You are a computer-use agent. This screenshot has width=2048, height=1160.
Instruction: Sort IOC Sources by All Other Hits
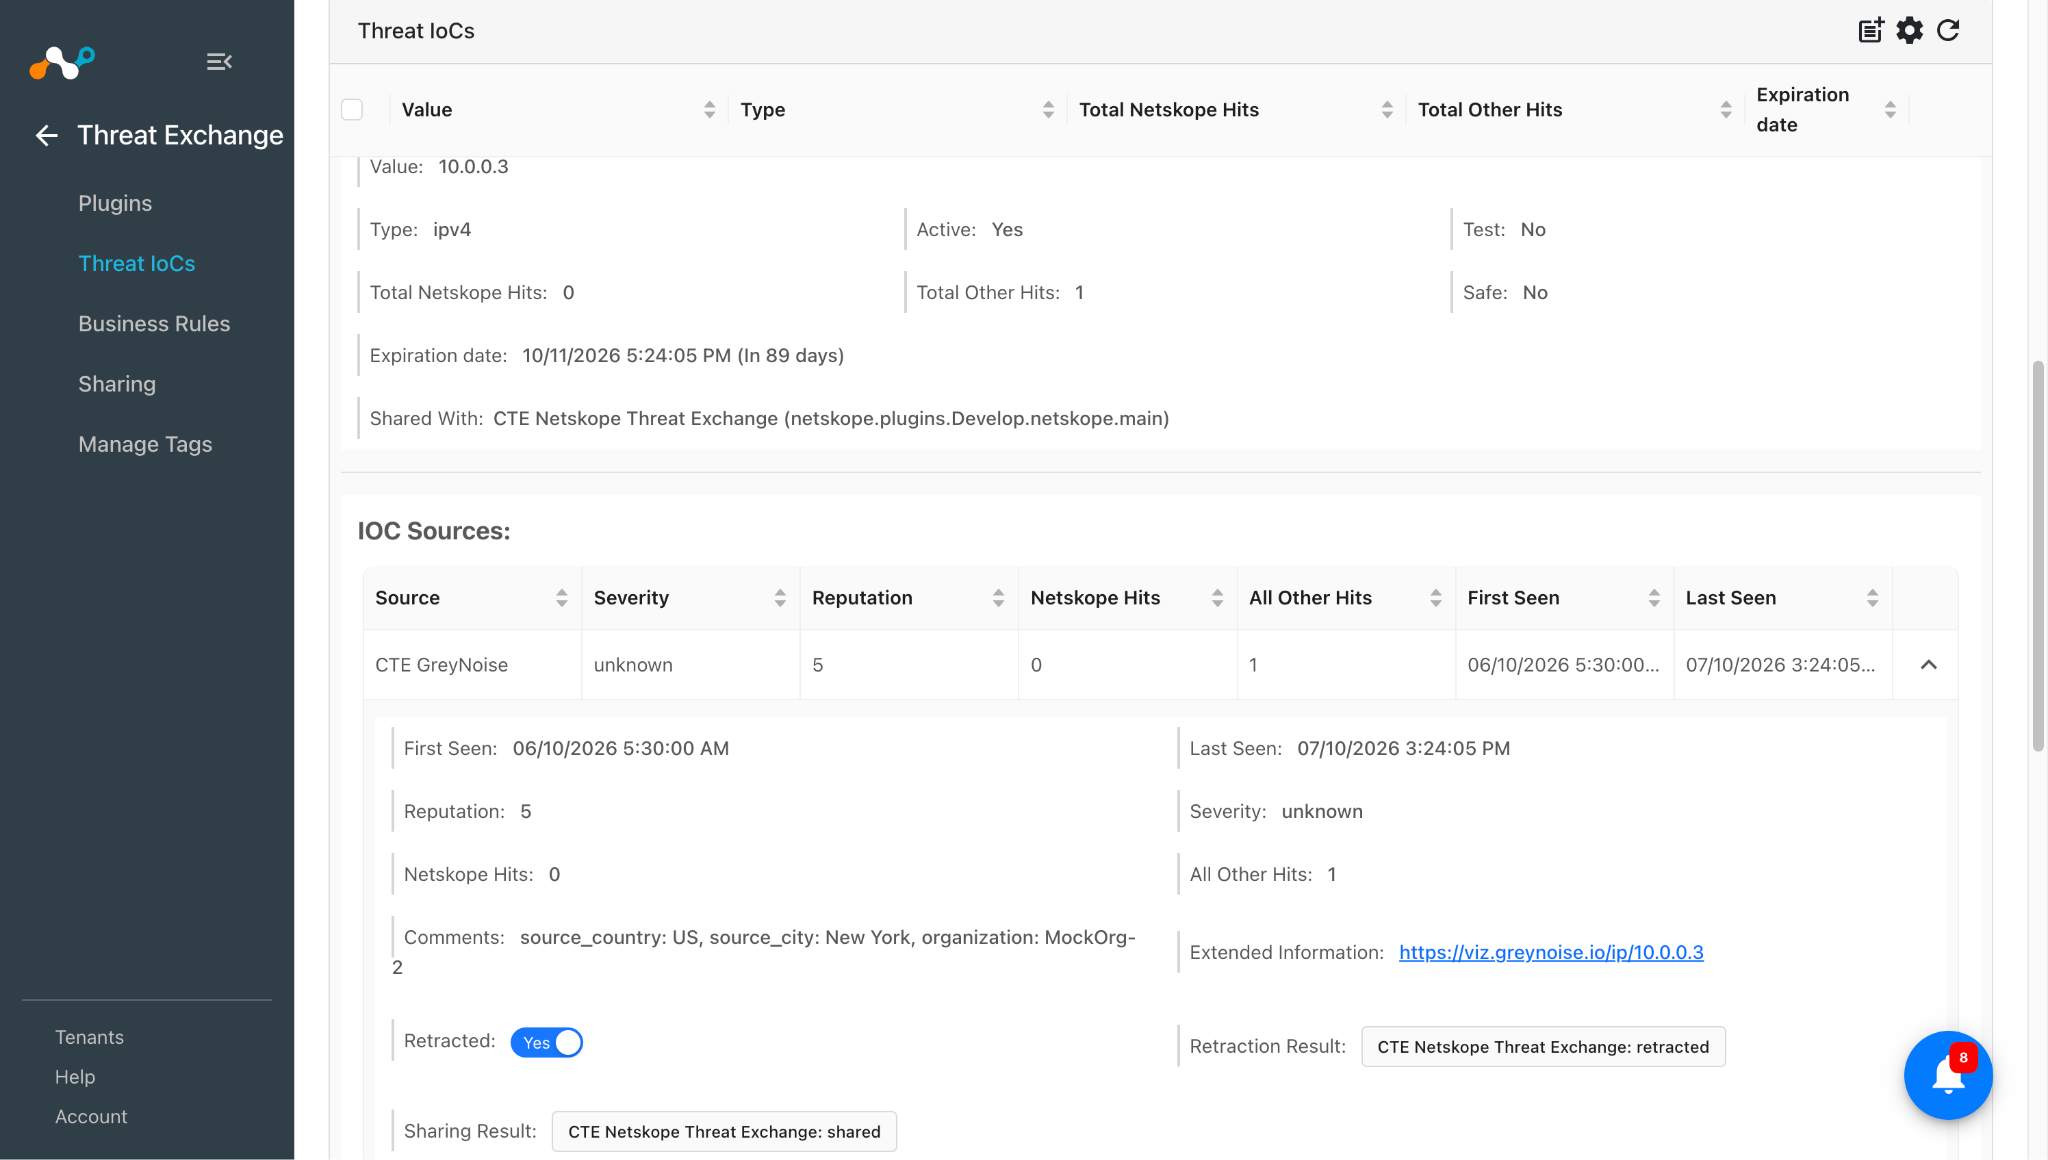(1436, 598)
